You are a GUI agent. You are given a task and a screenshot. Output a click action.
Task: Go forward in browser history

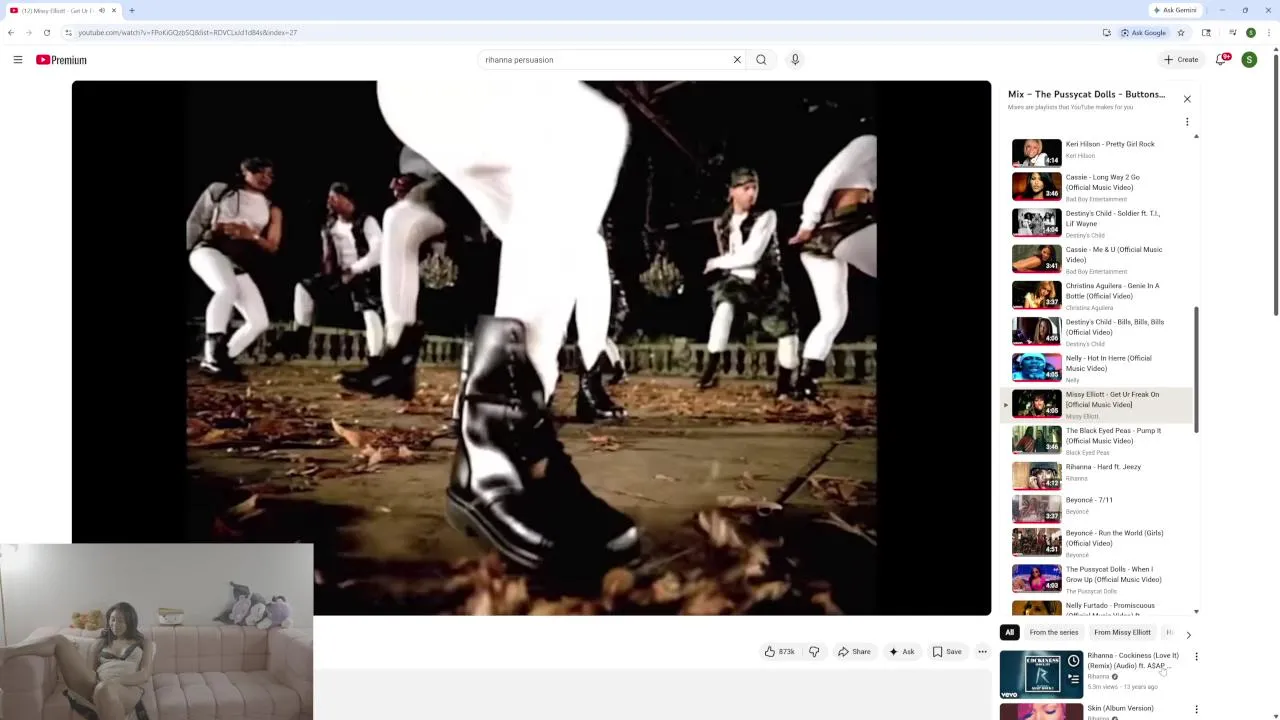[x=28, y=32]
